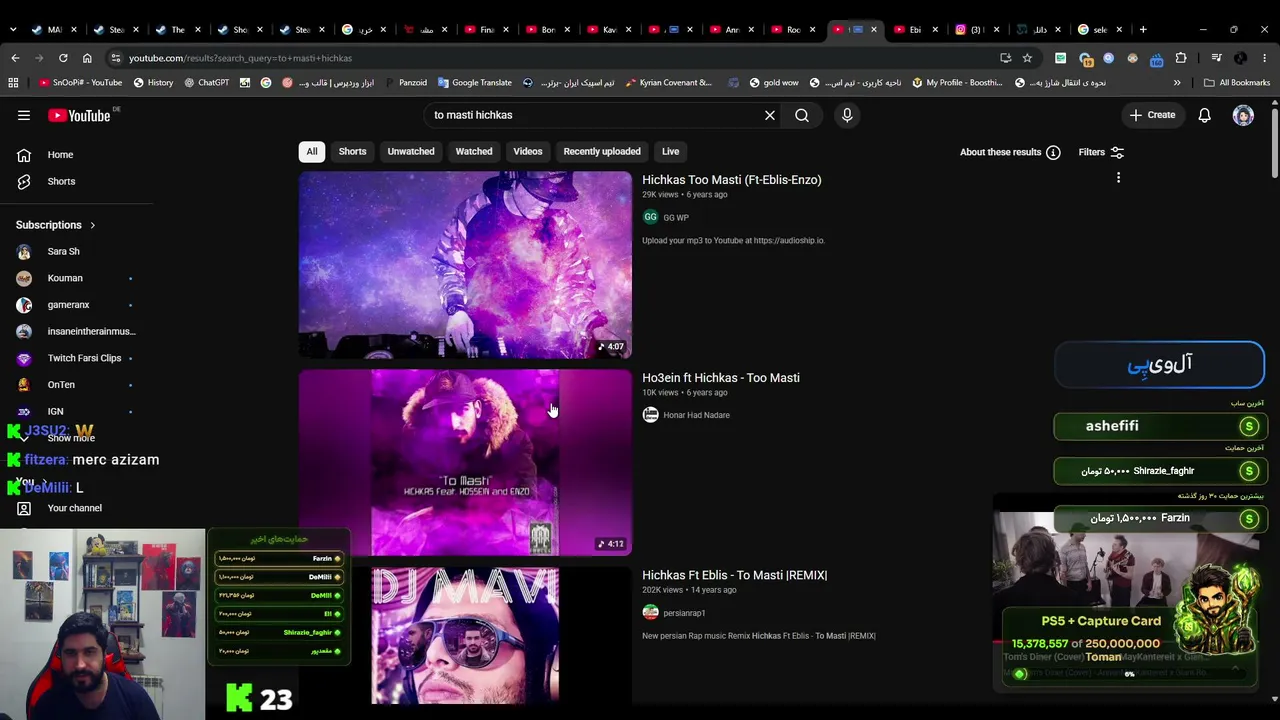Viewport: 1280px width, 720px height.
Task: Select the Unwatched filter chip
Action: point(411,152)
